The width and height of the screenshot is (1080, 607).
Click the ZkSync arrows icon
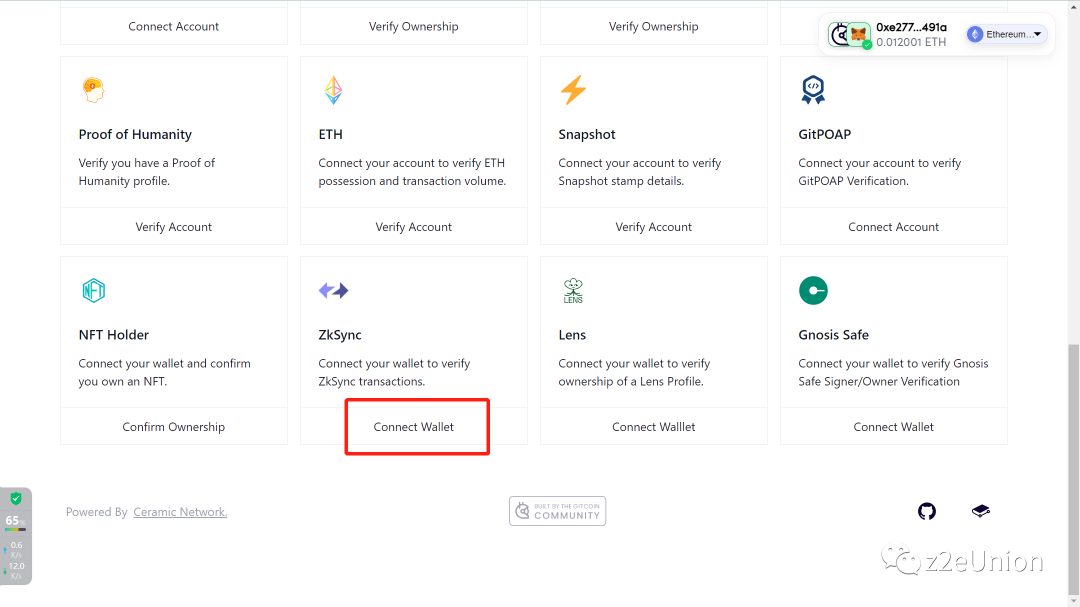[x=333, y=291]
